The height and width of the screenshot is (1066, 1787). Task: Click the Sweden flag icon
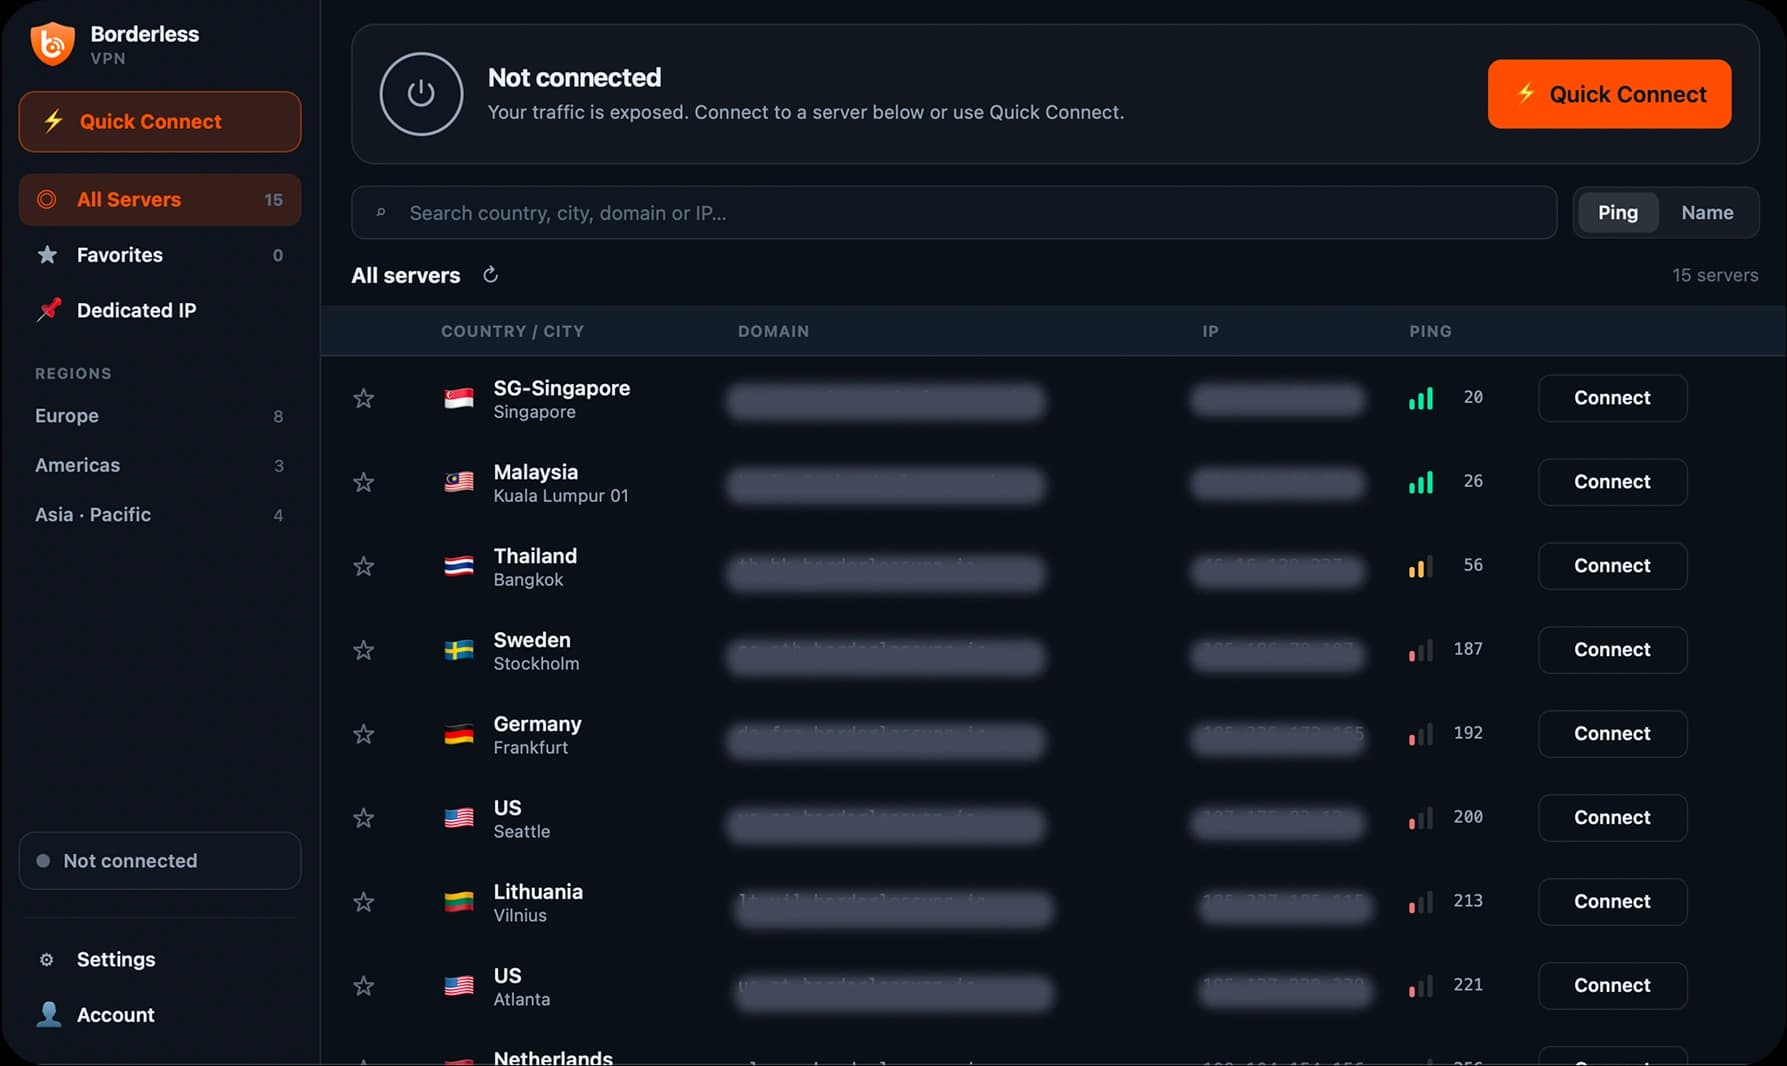click(459, 650)
